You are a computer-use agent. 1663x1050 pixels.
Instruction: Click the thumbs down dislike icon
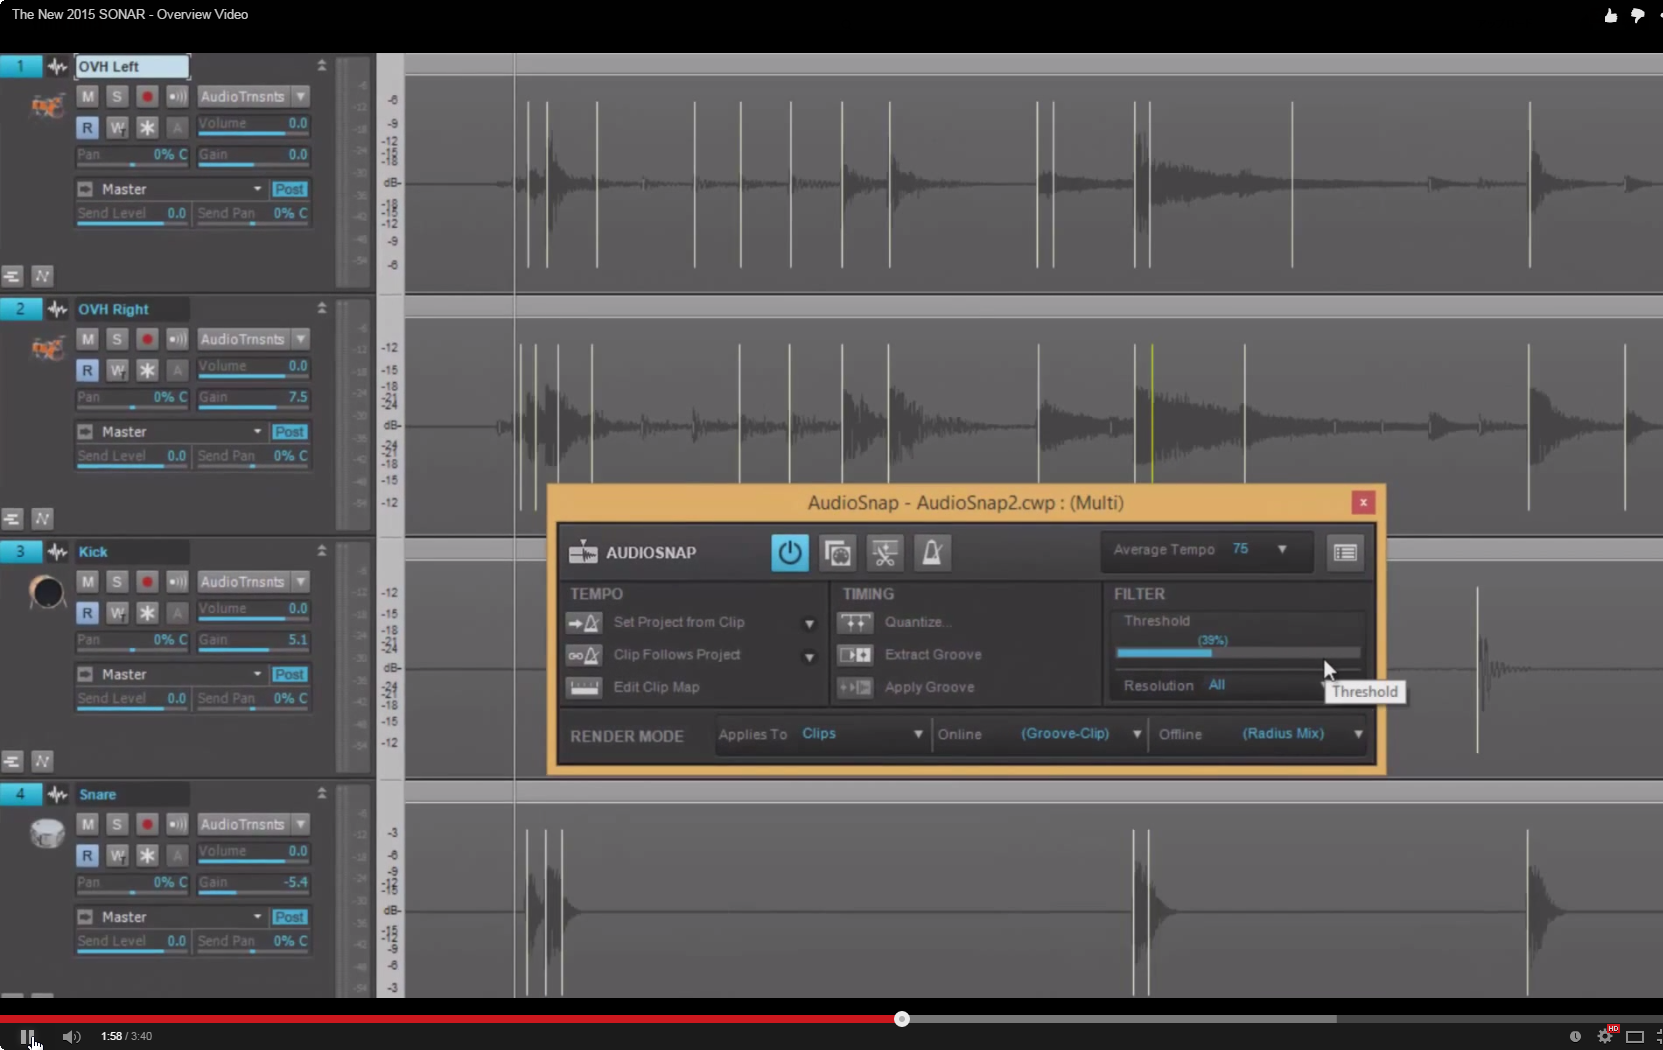click(1637, 15)
